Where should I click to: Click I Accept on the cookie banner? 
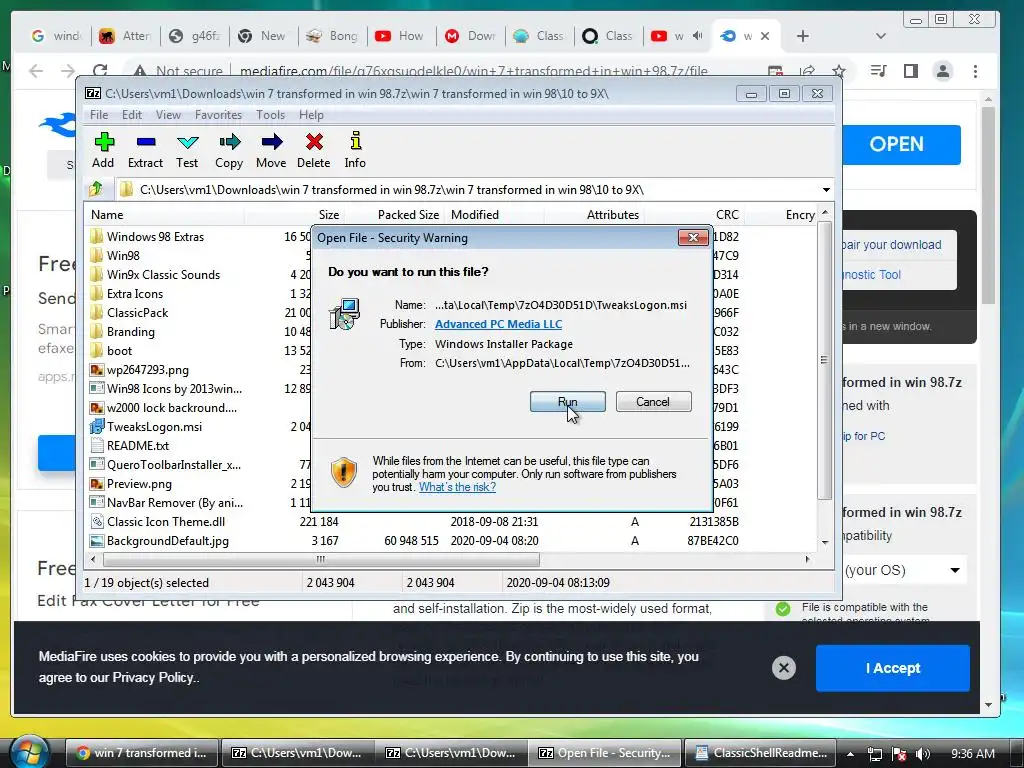[x=893, y=668]
